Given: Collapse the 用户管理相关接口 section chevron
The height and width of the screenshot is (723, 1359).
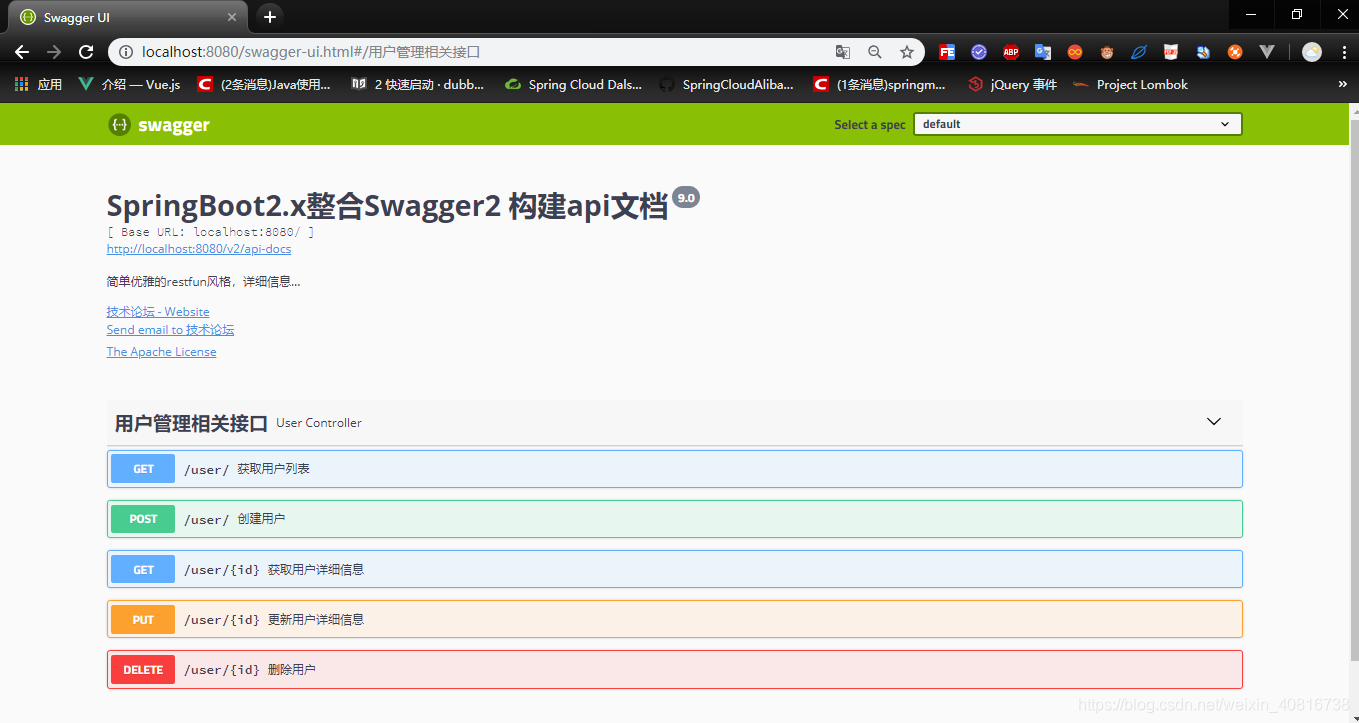Looking at the screenshot, I should pyautogui.click(x=1214, y=422).
